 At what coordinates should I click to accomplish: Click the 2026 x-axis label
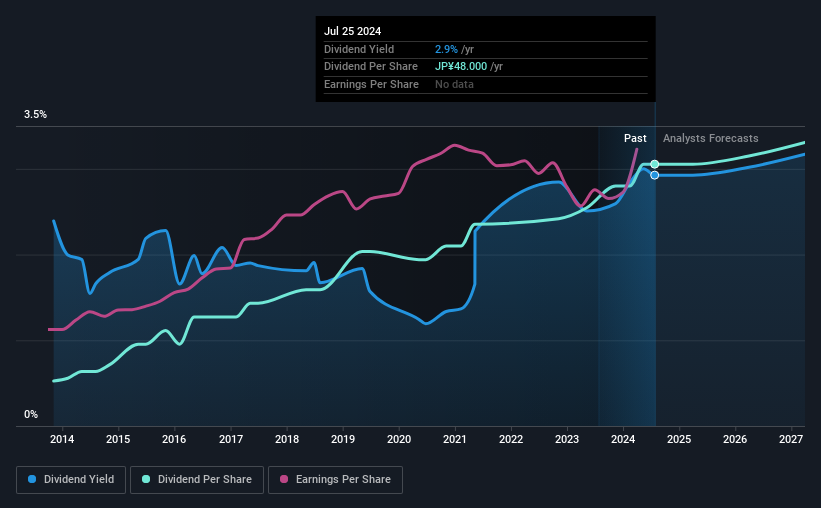pos(735,439)
